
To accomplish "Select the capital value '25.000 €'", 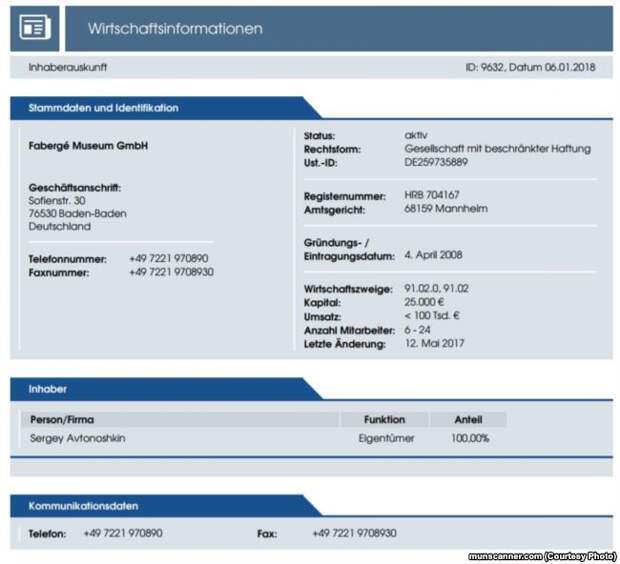I will [424, 302].
